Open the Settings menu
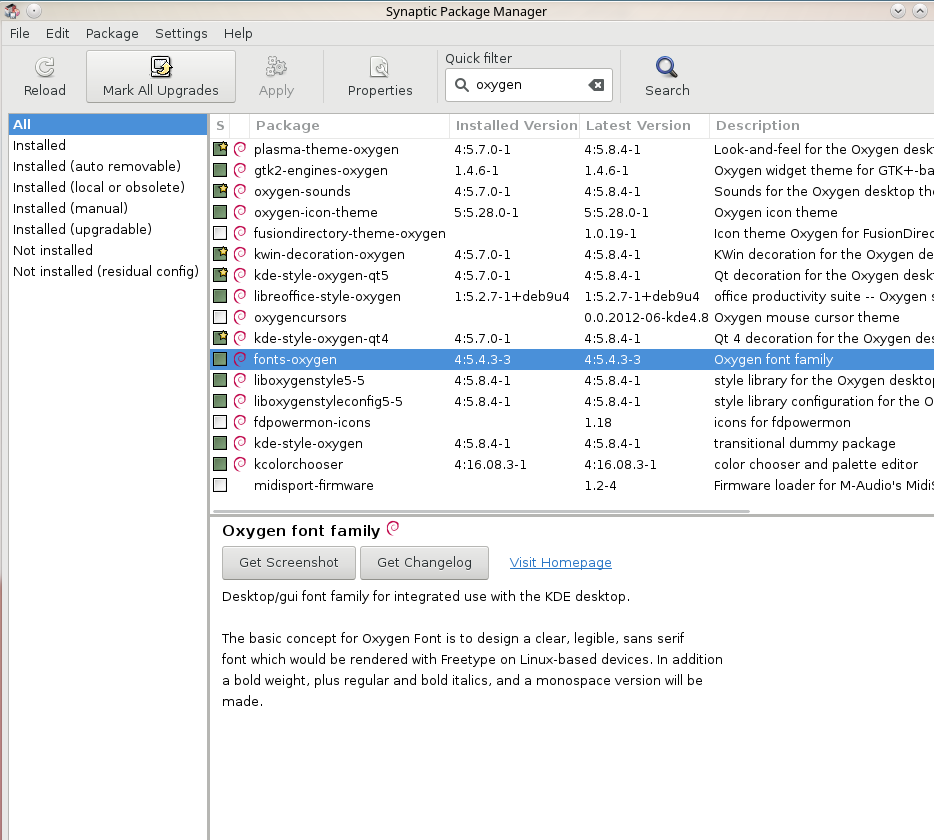 [180, 33]
